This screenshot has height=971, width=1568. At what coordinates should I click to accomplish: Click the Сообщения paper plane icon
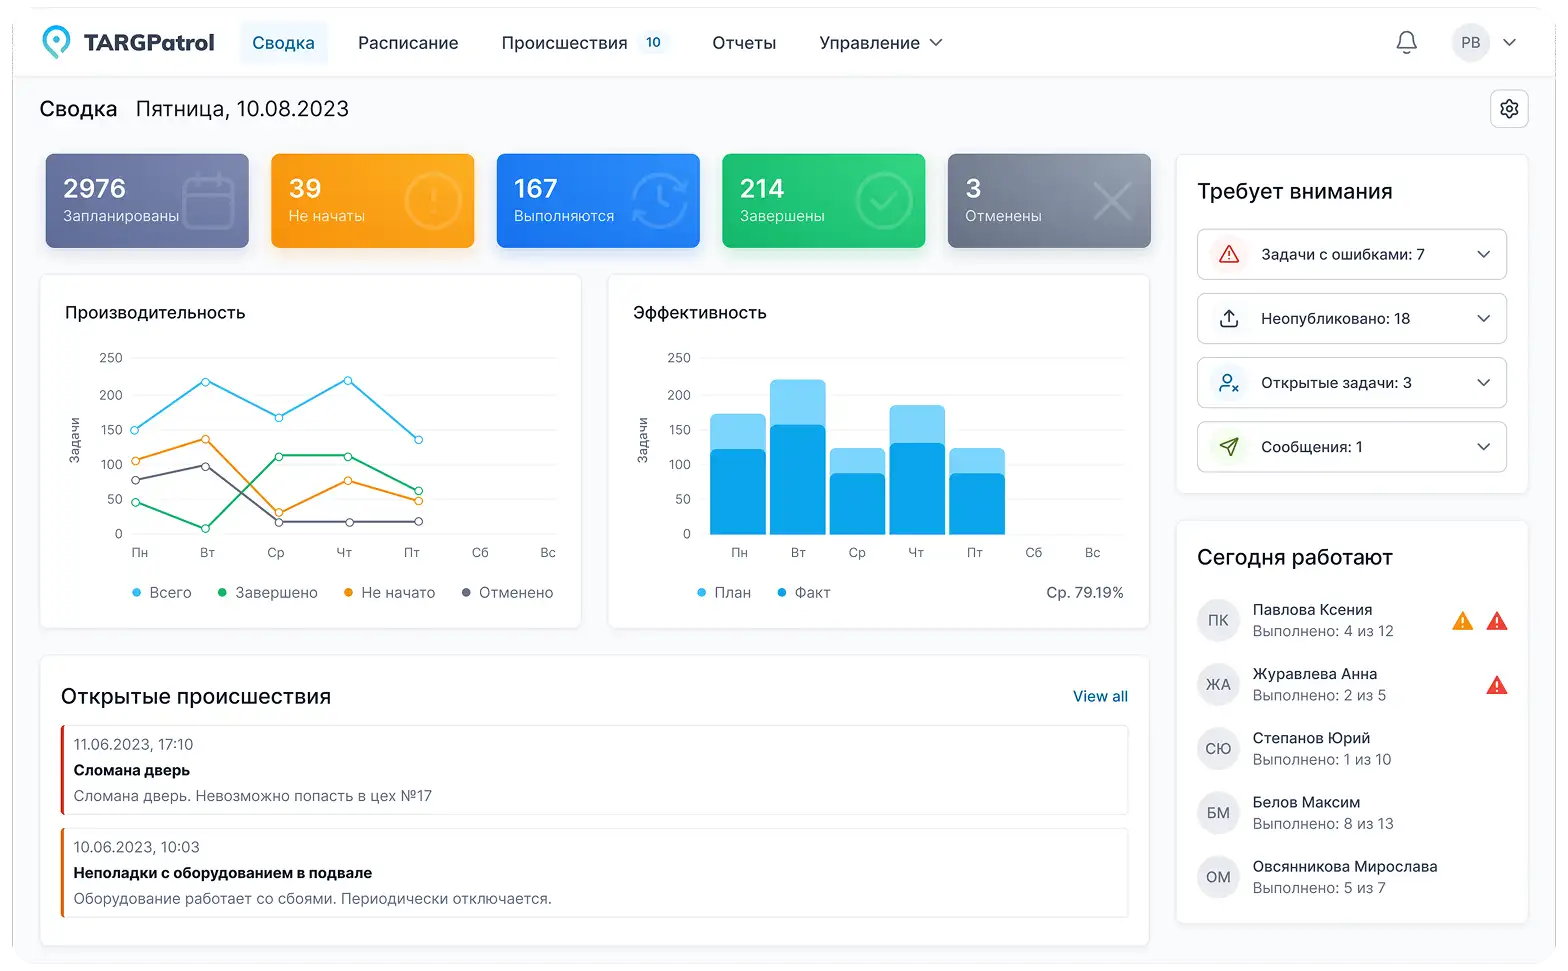pos(1229,447)
